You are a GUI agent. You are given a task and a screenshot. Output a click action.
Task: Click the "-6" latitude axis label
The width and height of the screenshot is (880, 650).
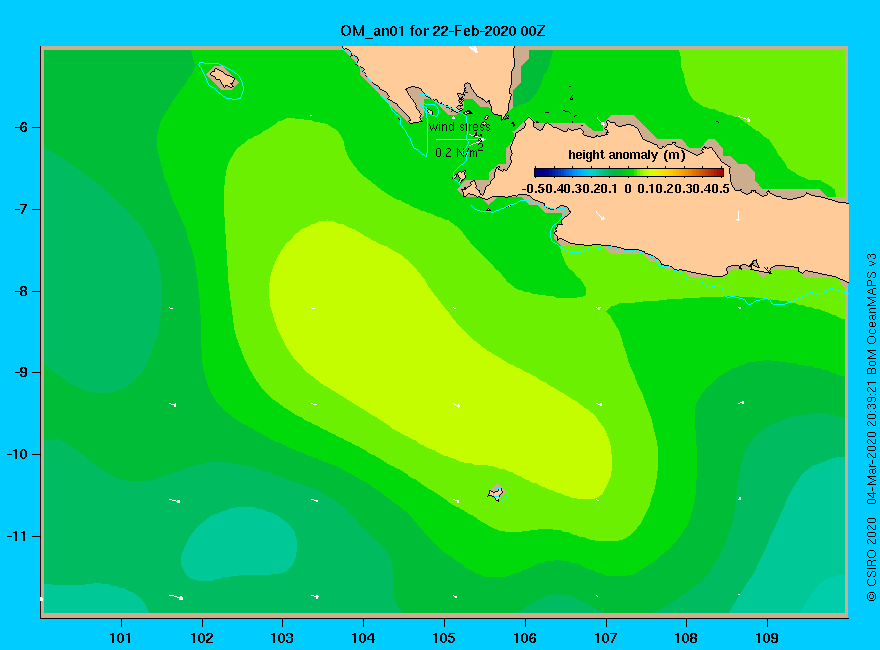pyautogui.click(x=20, y=127)
